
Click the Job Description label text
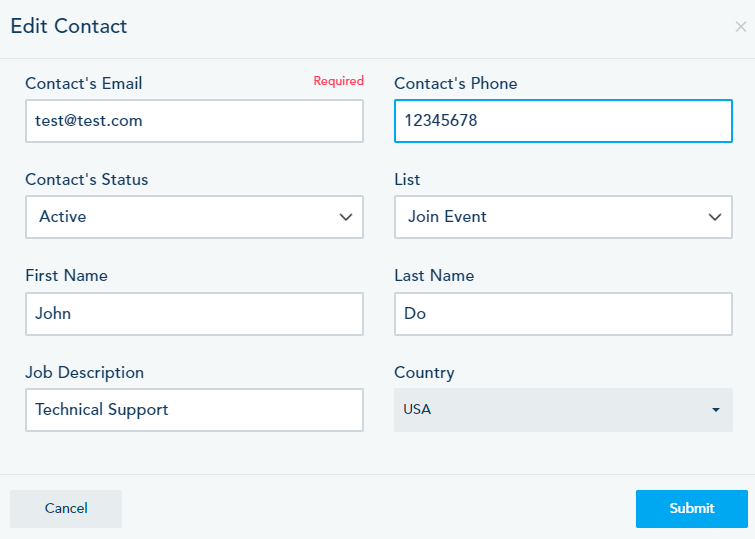point(85,372)
